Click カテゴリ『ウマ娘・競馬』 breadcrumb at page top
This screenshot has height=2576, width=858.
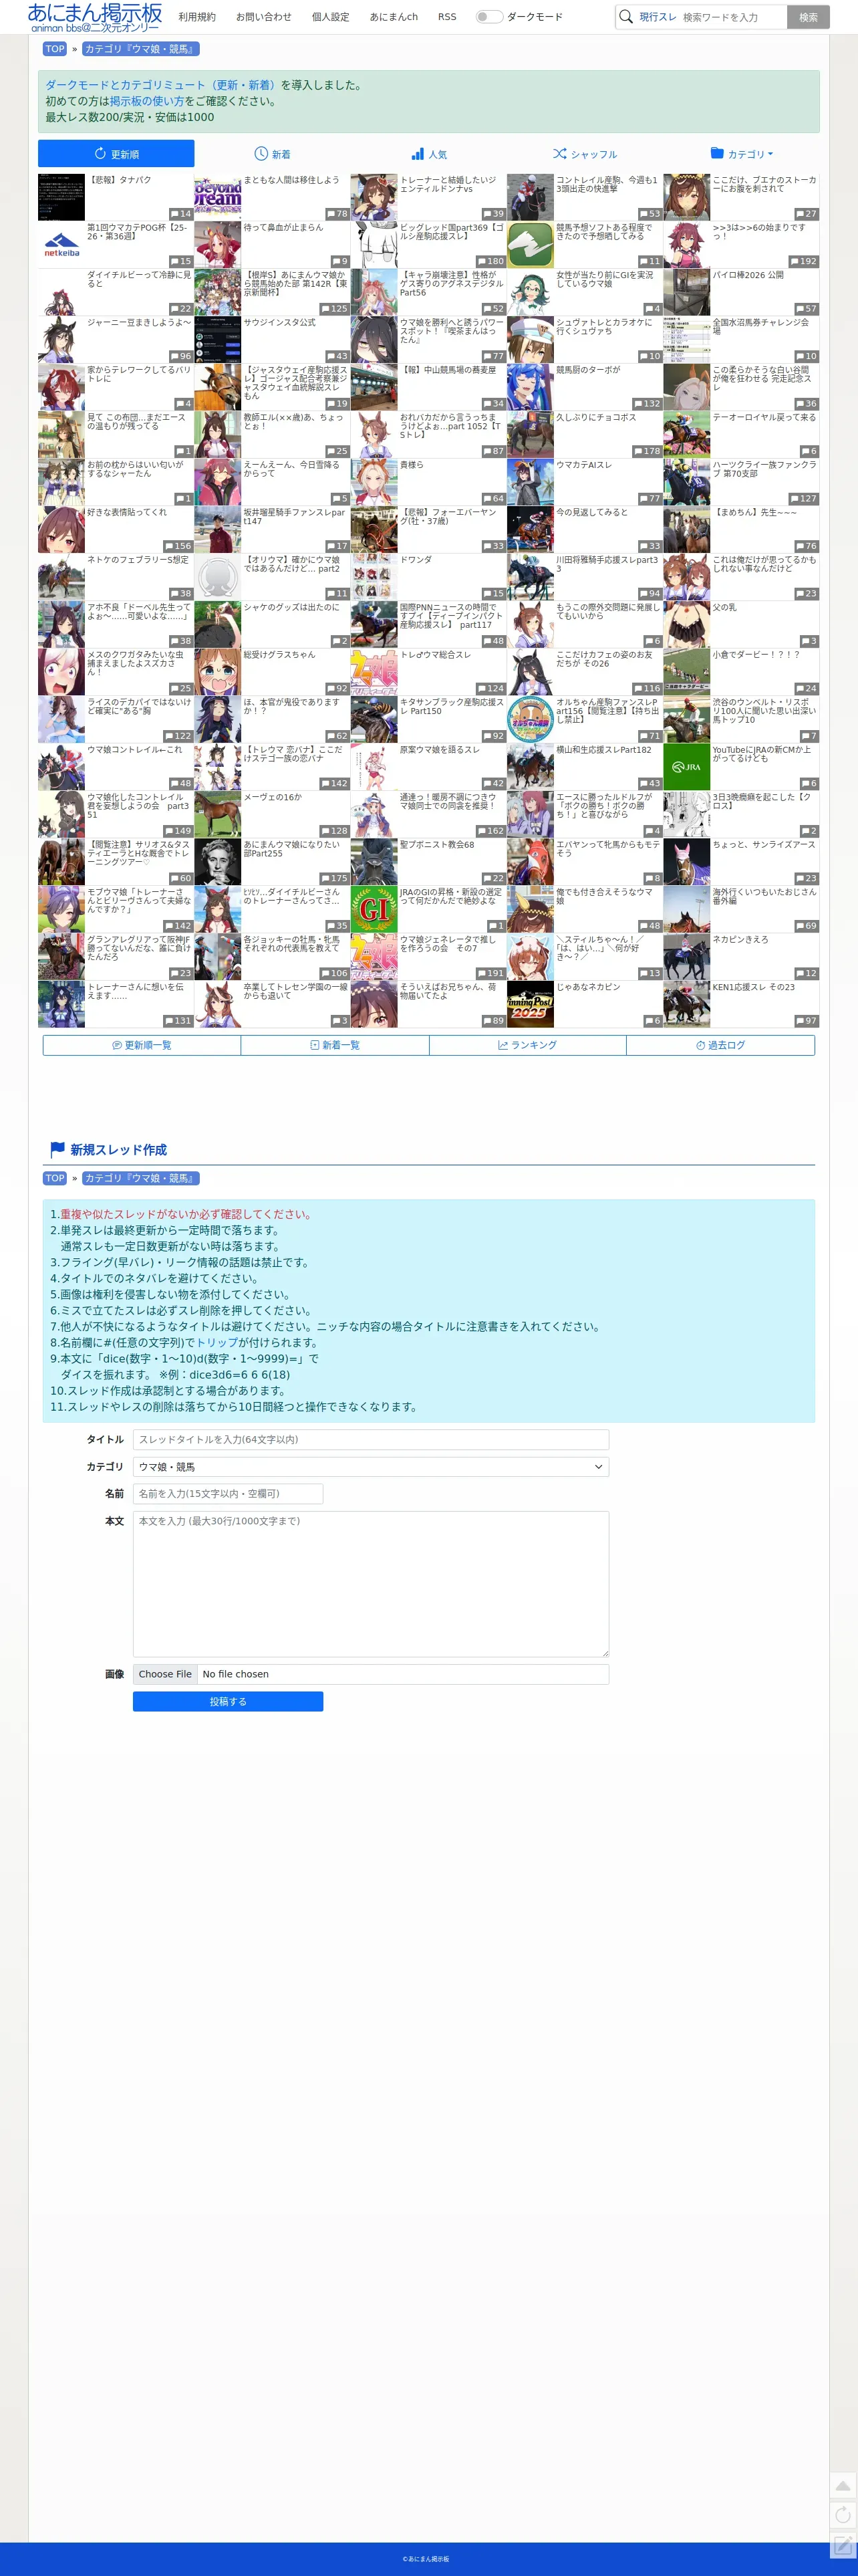(140, 49)
